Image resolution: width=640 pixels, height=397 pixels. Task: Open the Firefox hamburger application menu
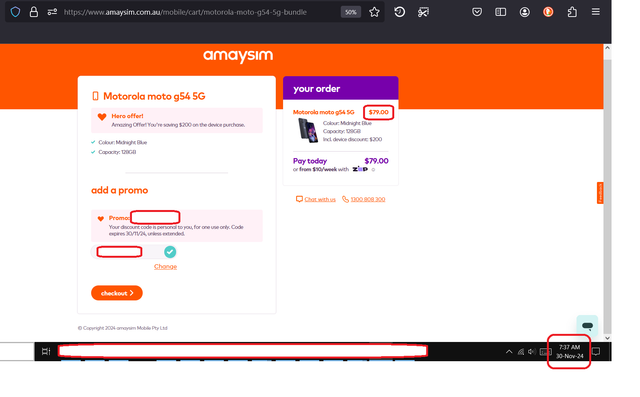coord(596,12)
